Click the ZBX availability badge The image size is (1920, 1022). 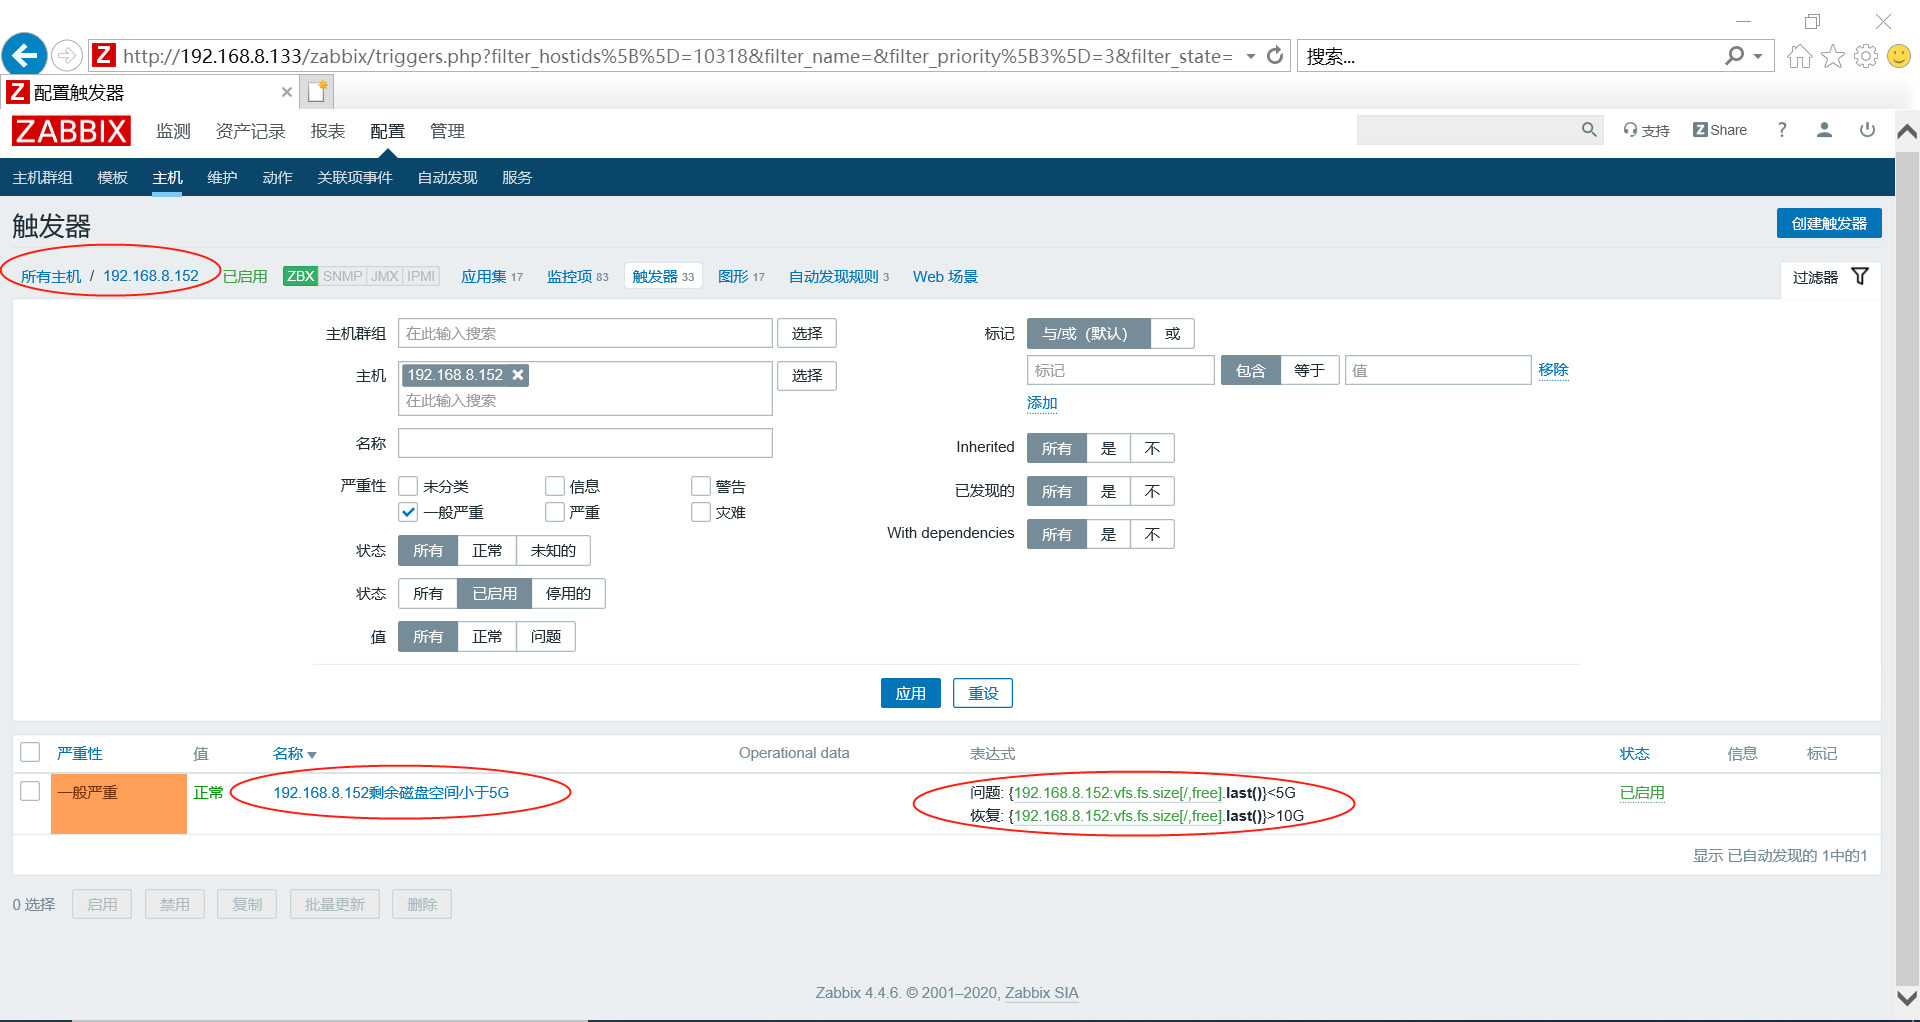pos(300,276)
